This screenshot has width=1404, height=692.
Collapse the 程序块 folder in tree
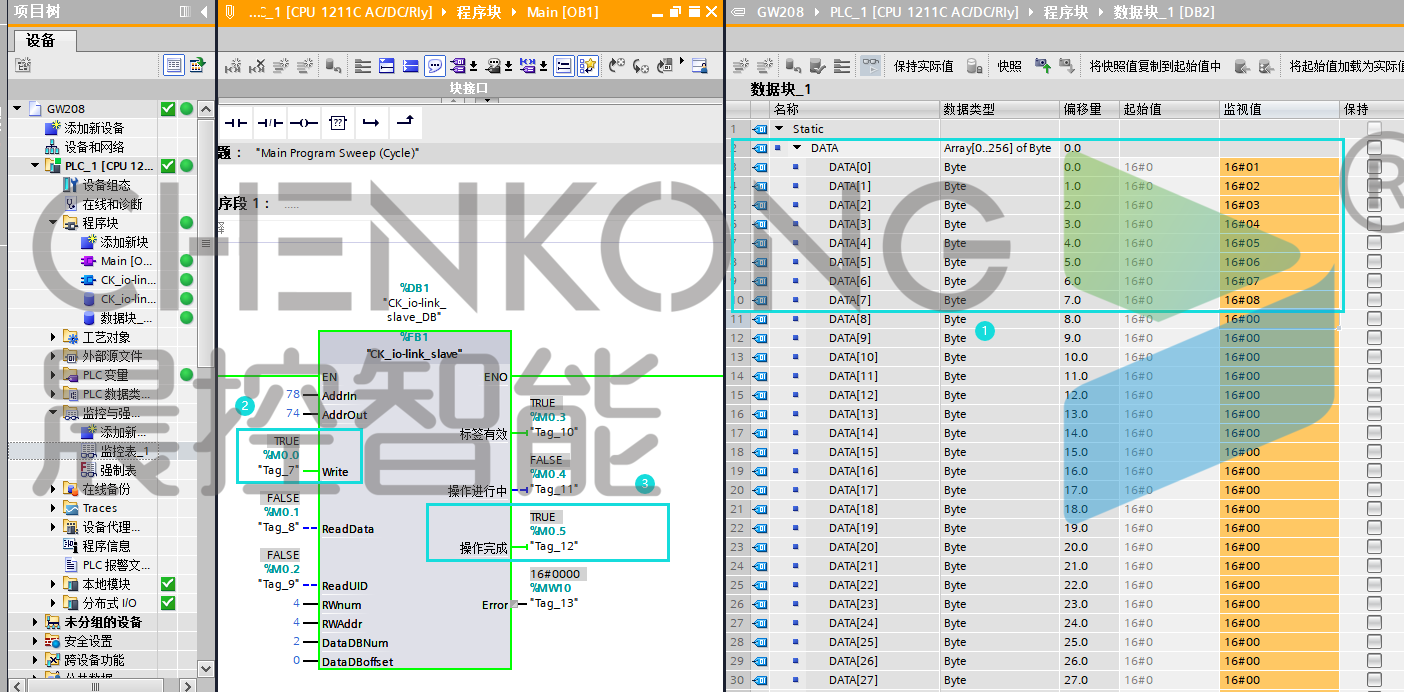(x=54, y=223)
